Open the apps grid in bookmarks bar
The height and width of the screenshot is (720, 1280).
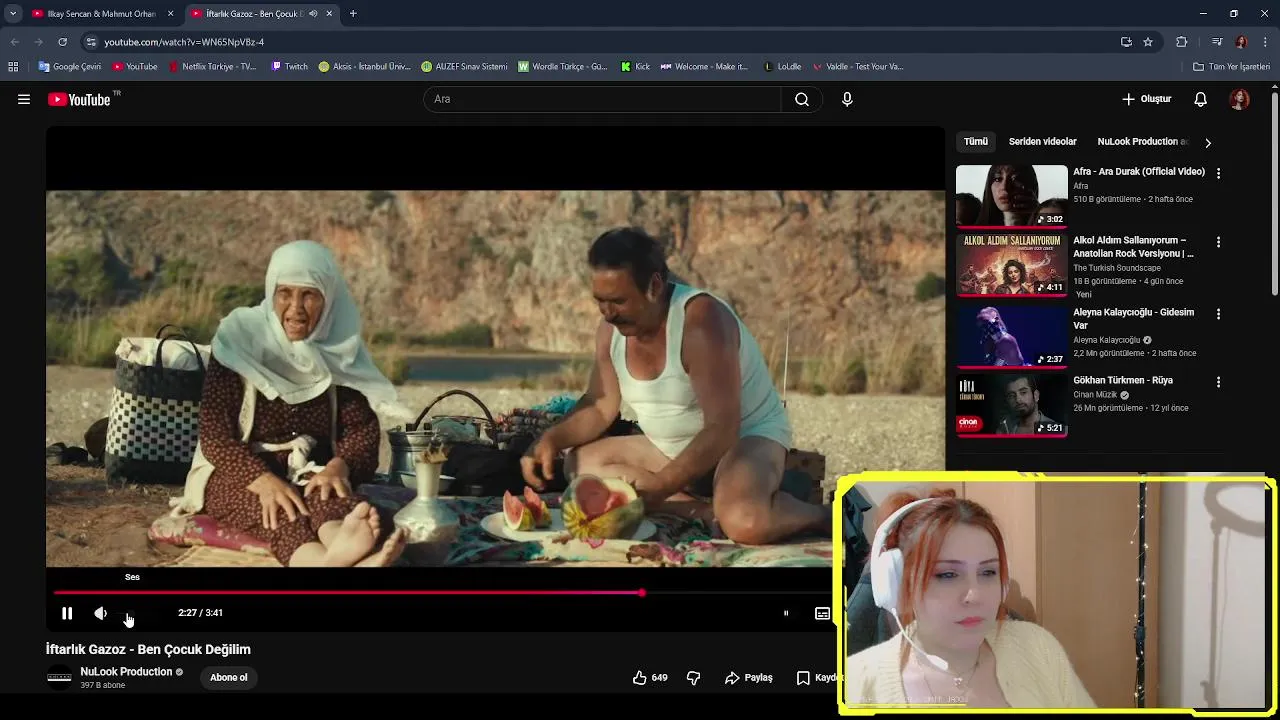click(x=13, y=67)
